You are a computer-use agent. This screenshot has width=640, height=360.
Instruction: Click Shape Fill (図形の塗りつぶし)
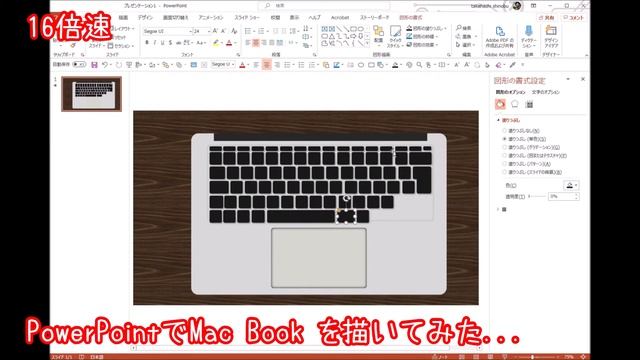click(x=426, y=28)
